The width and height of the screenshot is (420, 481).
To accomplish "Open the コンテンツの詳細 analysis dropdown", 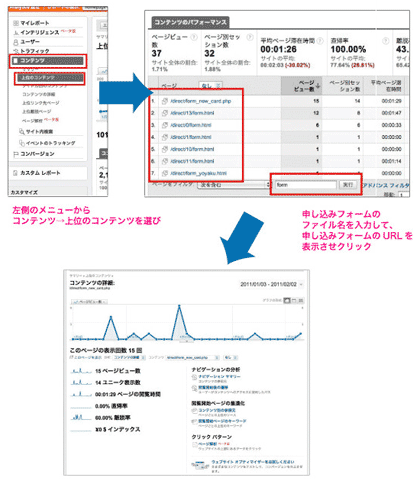I will pyautogui.click(x=129, y=357).
